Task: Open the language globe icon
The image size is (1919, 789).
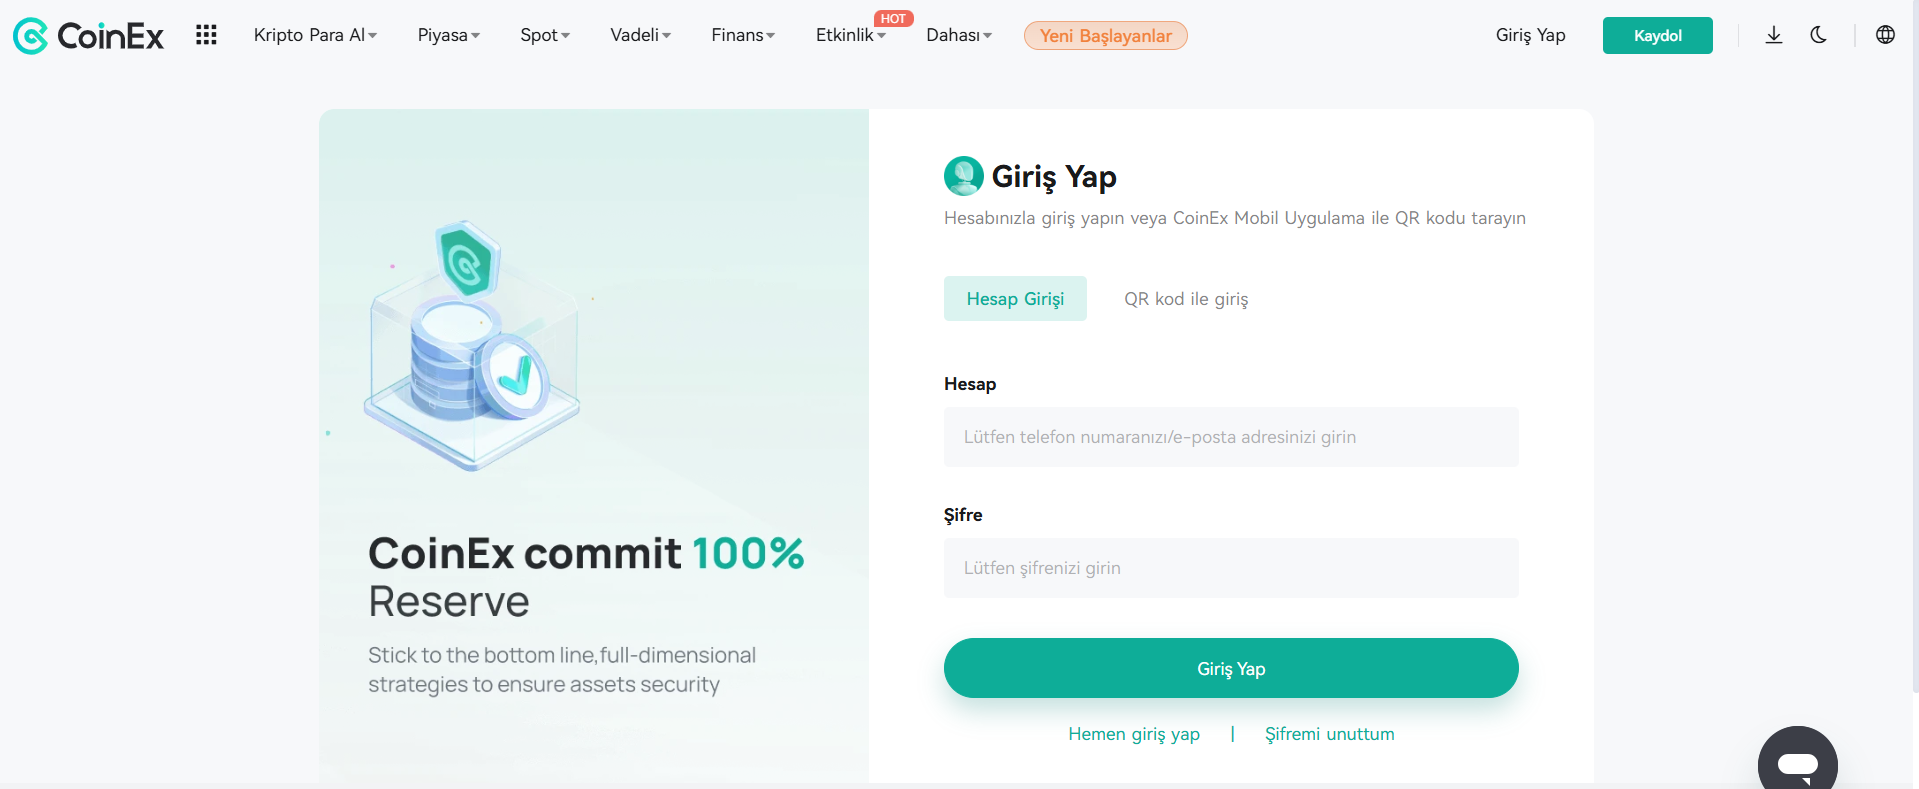Action: pos(1885,35)
